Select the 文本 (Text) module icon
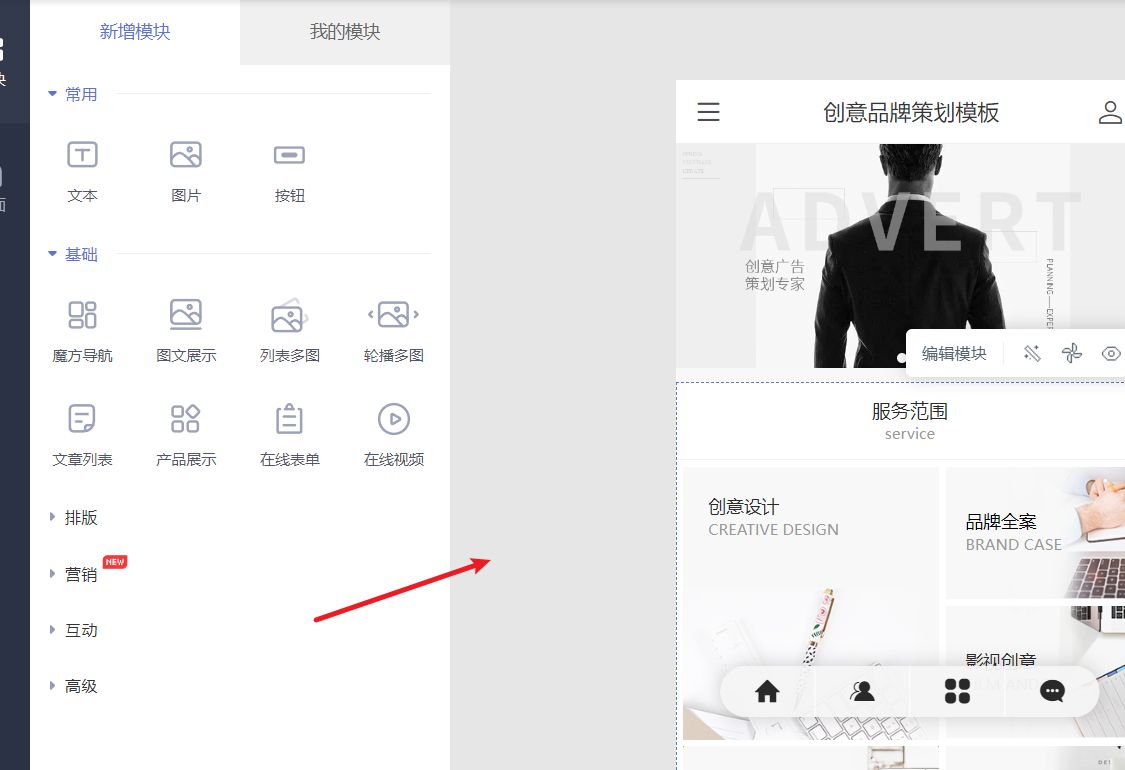1125x770 pixels. (82, 168)
